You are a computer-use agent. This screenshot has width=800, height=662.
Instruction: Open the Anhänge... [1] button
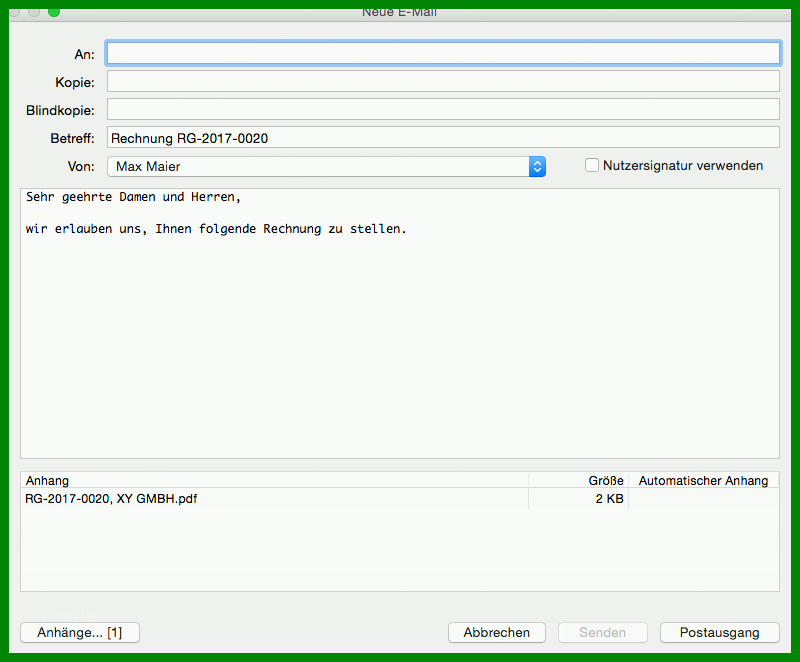[x=80, y=633]
